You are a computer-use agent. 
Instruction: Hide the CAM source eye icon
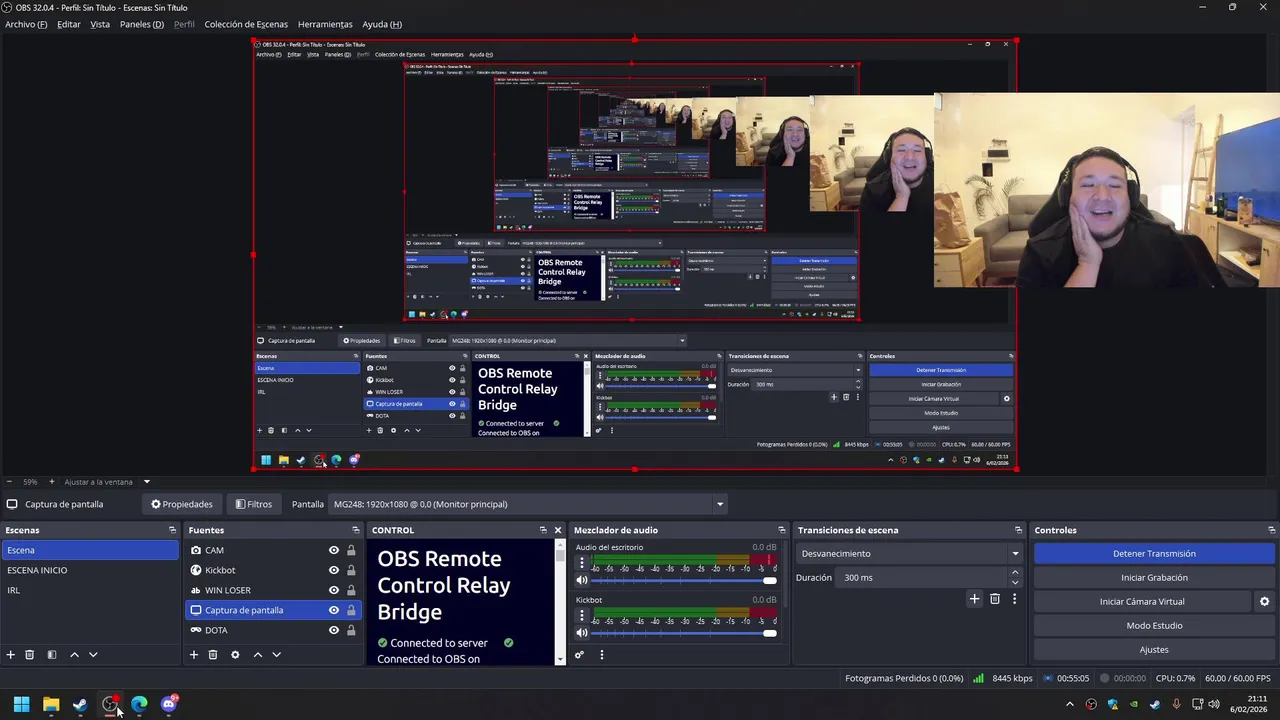click(334, 550)
